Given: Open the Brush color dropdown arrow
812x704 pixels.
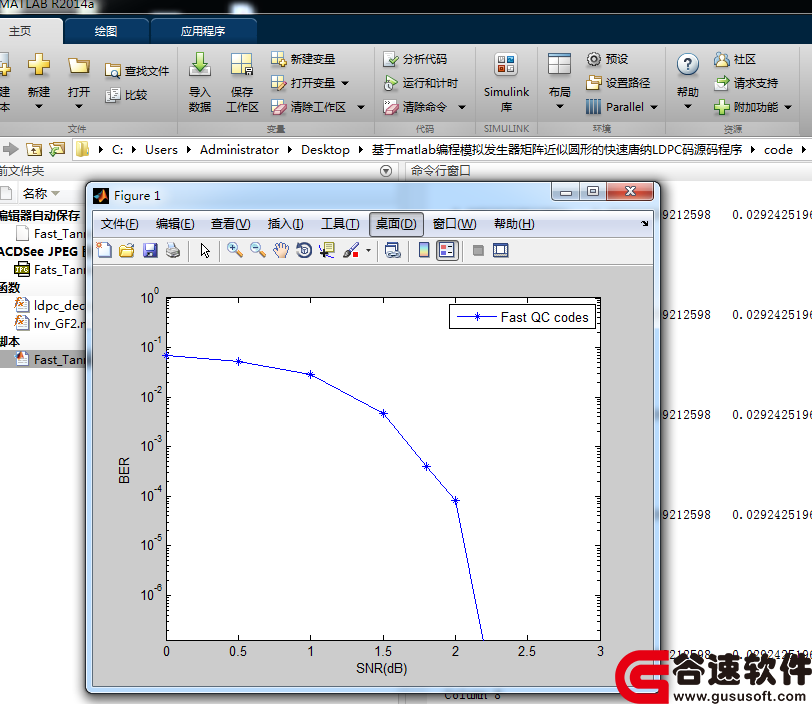Looking at the screenshot, I should pyautogui.click(x=368, y=251).
